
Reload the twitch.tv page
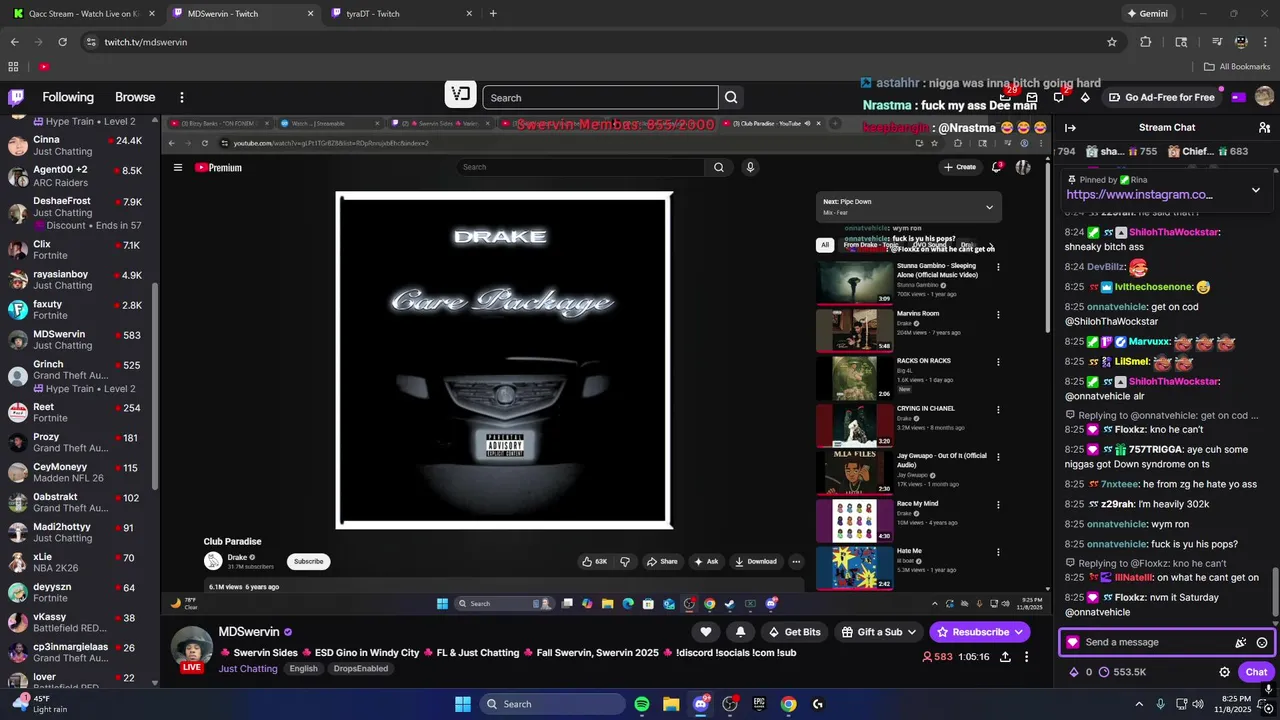pos(62,42)
